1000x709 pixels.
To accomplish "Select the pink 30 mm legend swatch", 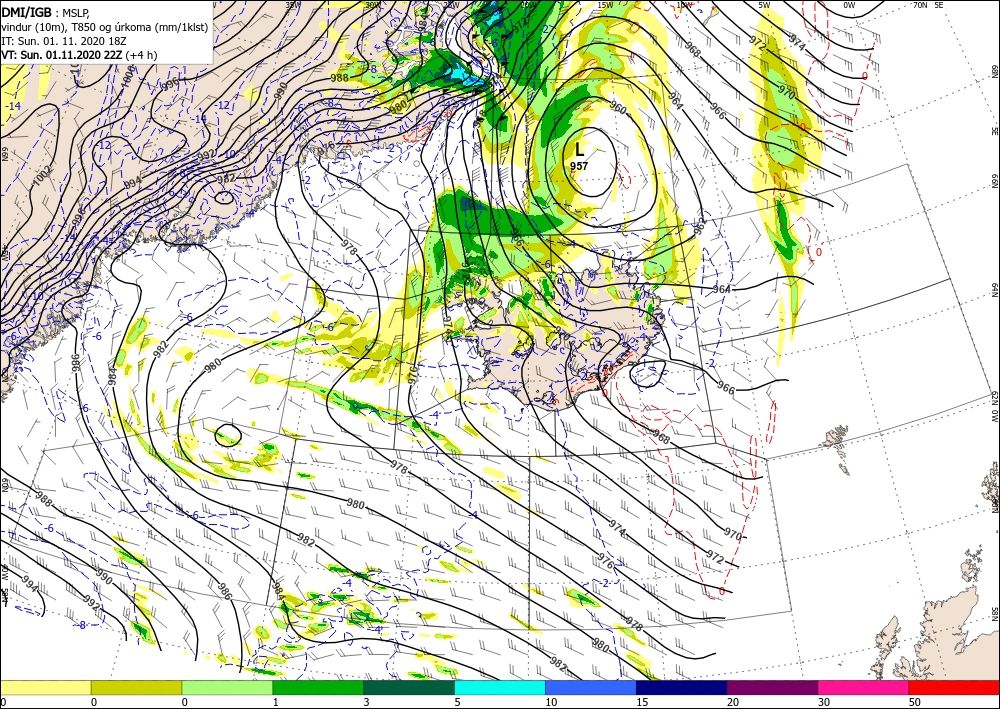I will tap(864, 687).
